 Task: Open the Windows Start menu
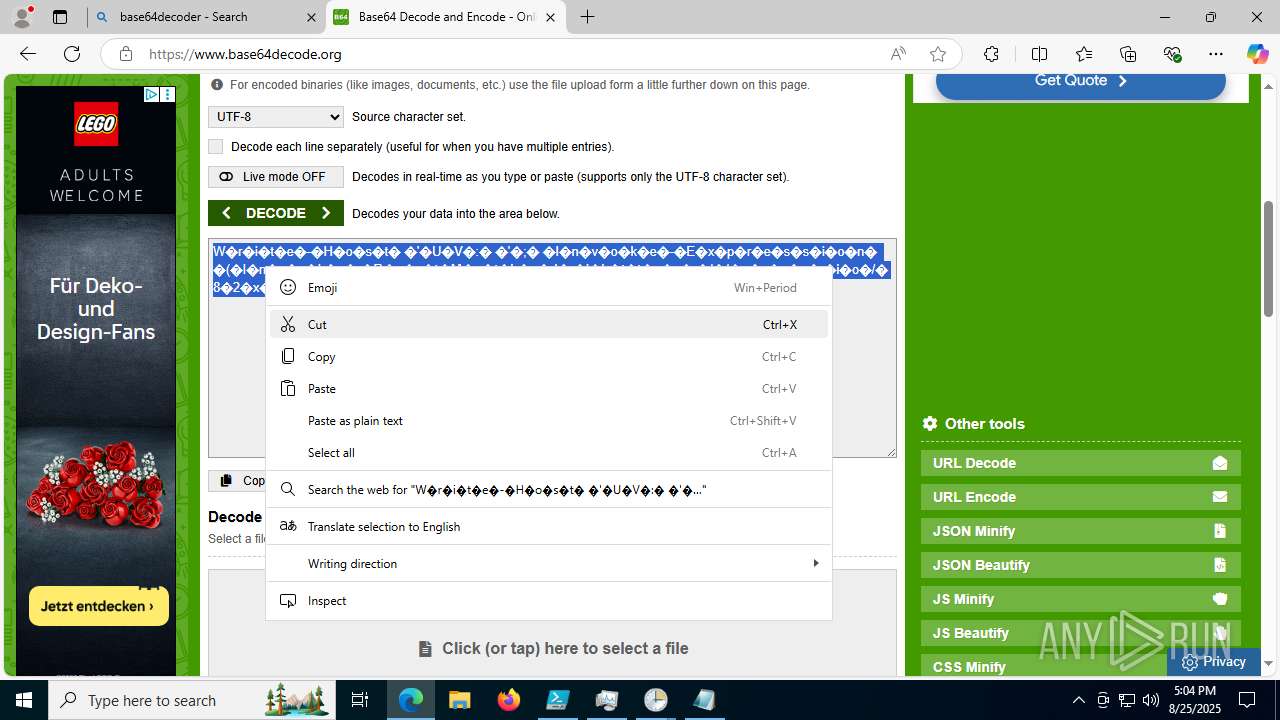pyautogui.click(x=24, y=700)
